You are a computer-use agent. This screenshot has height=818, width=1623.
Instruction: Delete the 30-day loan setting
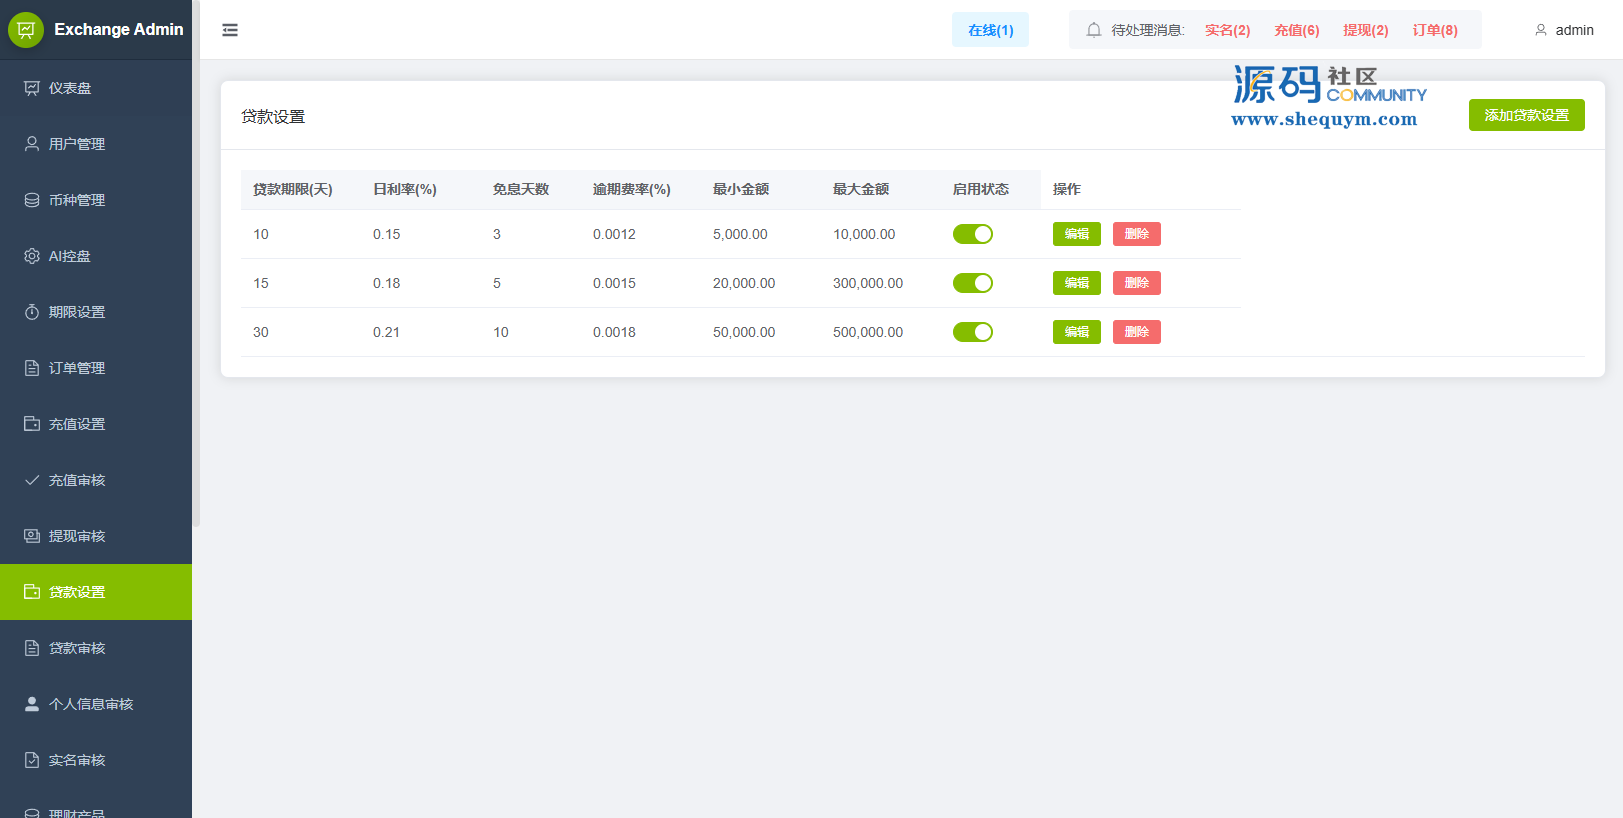tap(1137, 332)
